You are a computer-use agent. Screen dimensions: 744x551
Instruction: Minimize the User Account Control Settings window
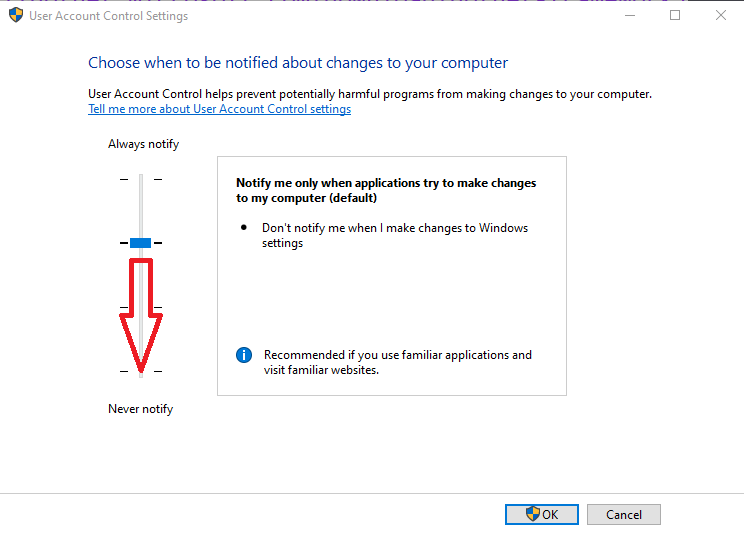(x=630, y=15)
